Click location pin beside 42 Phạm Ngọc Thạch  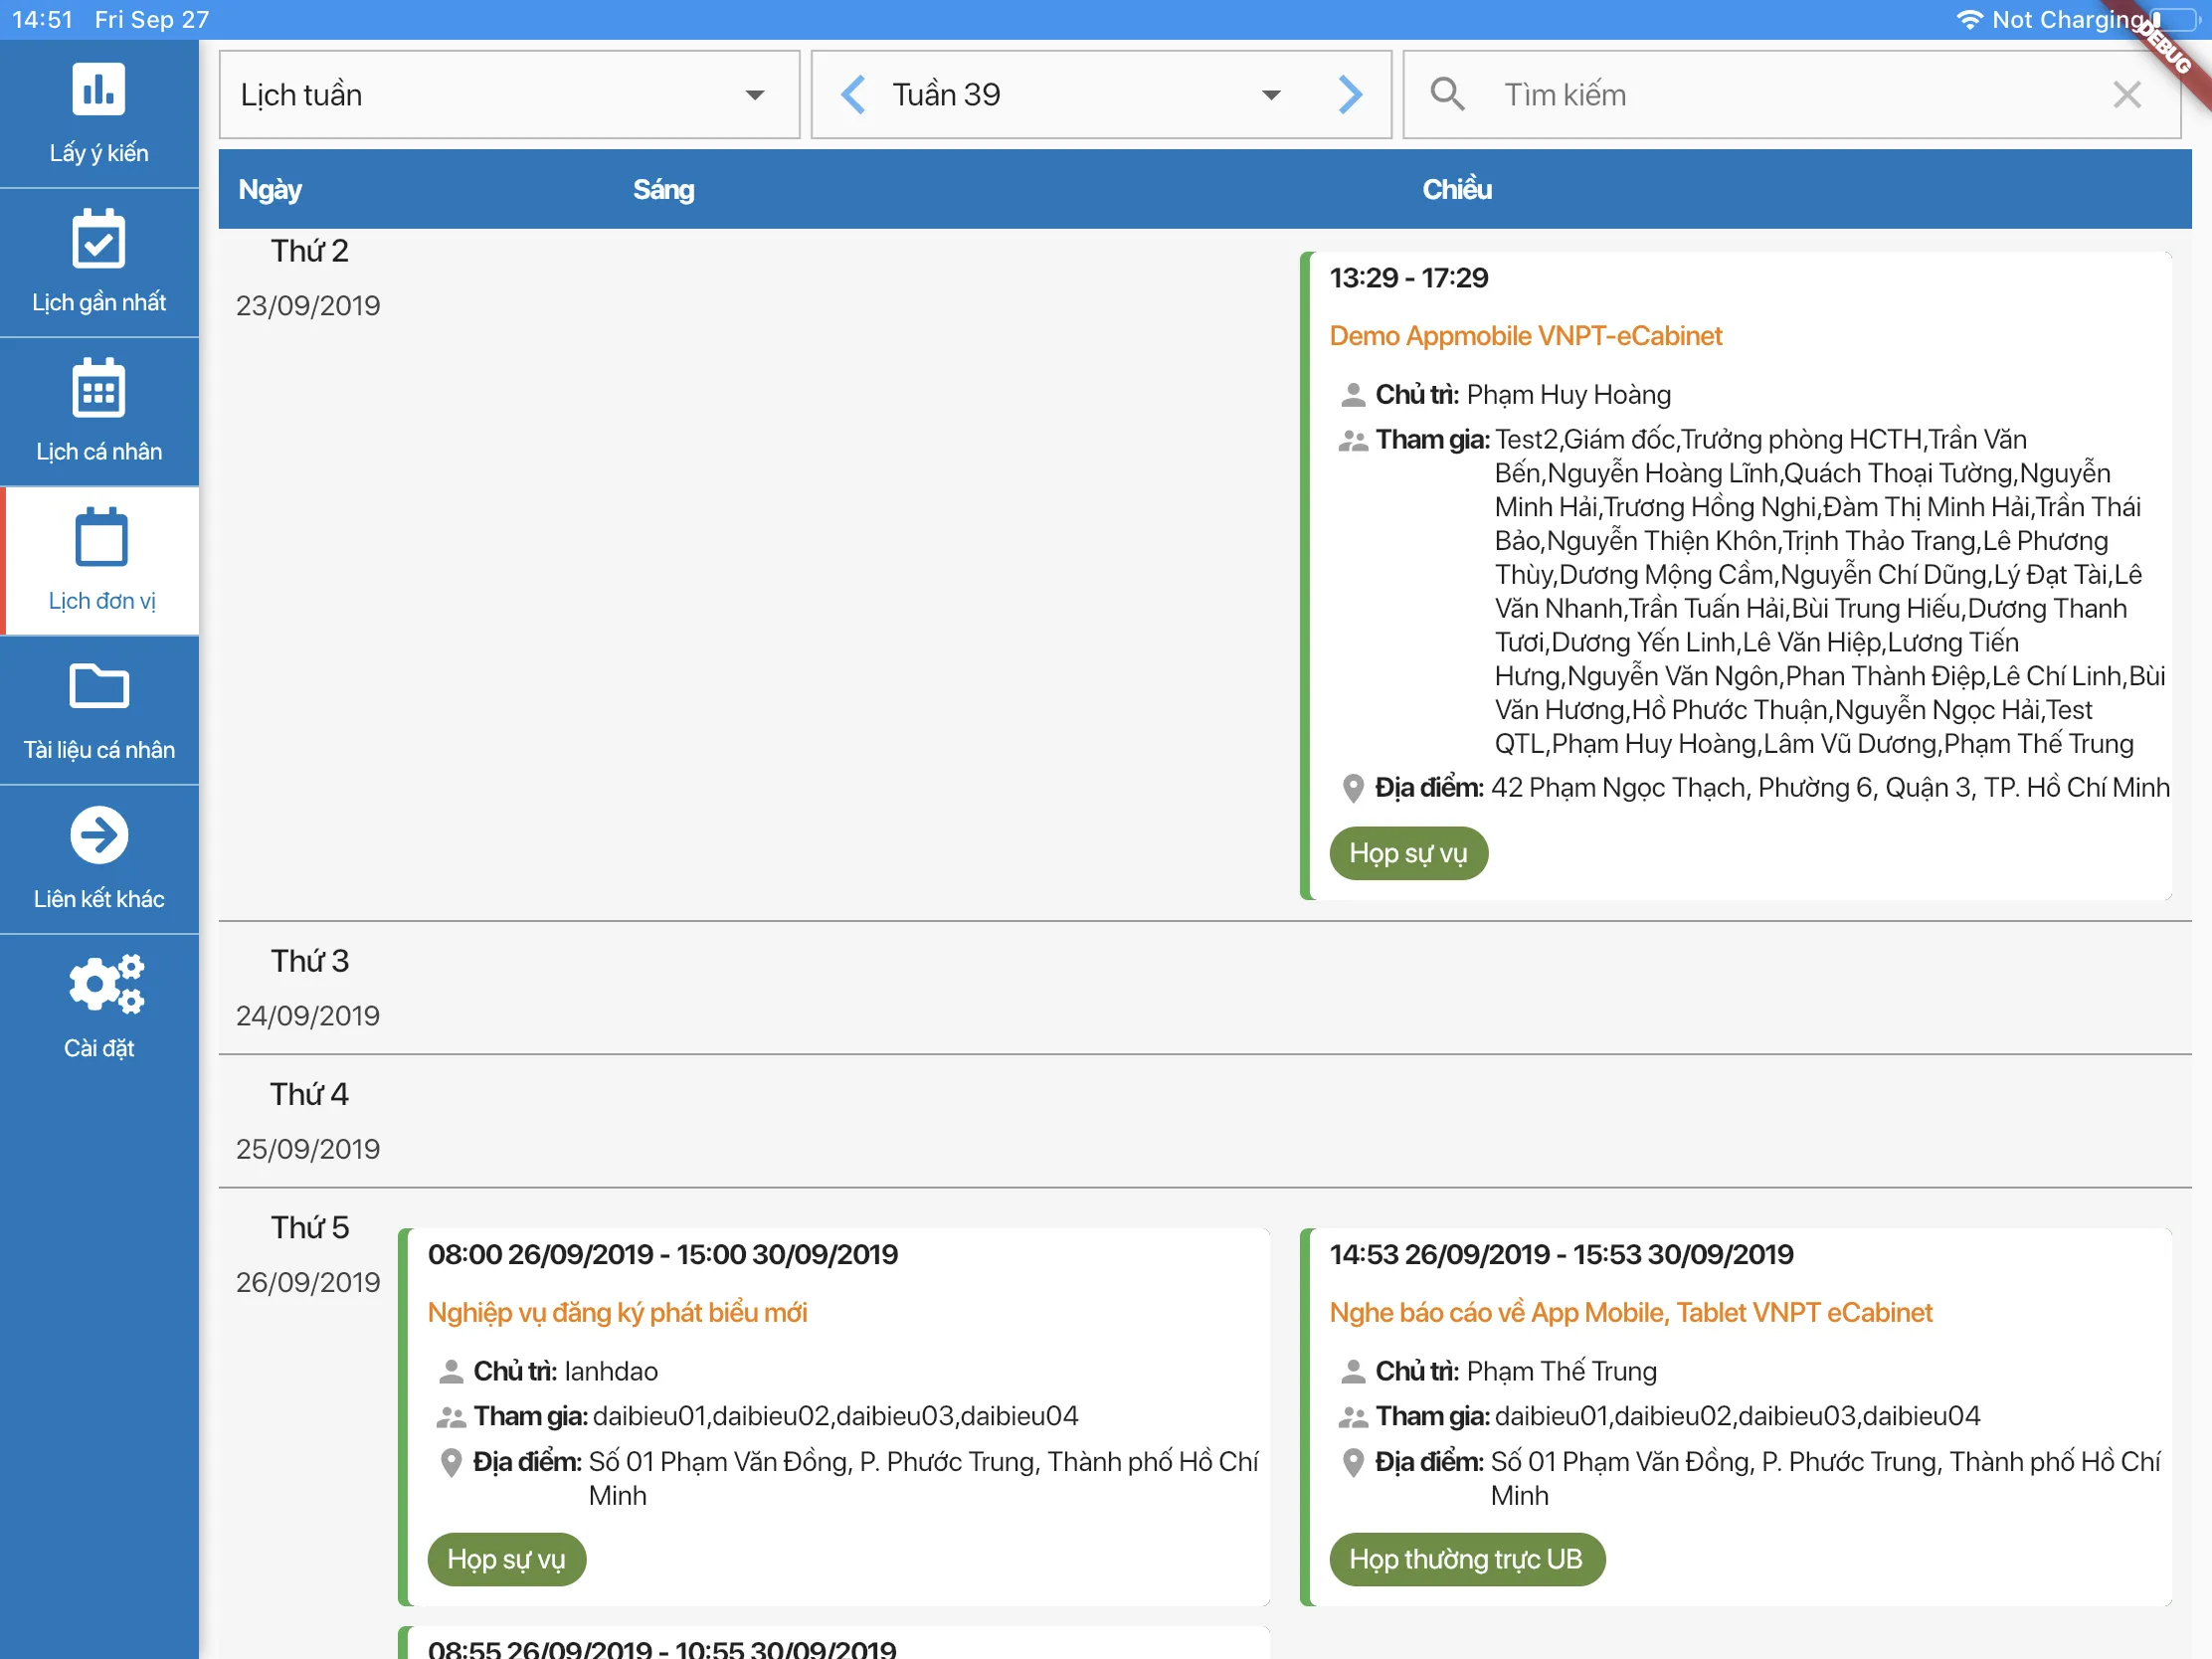[x=1353, y=789]
